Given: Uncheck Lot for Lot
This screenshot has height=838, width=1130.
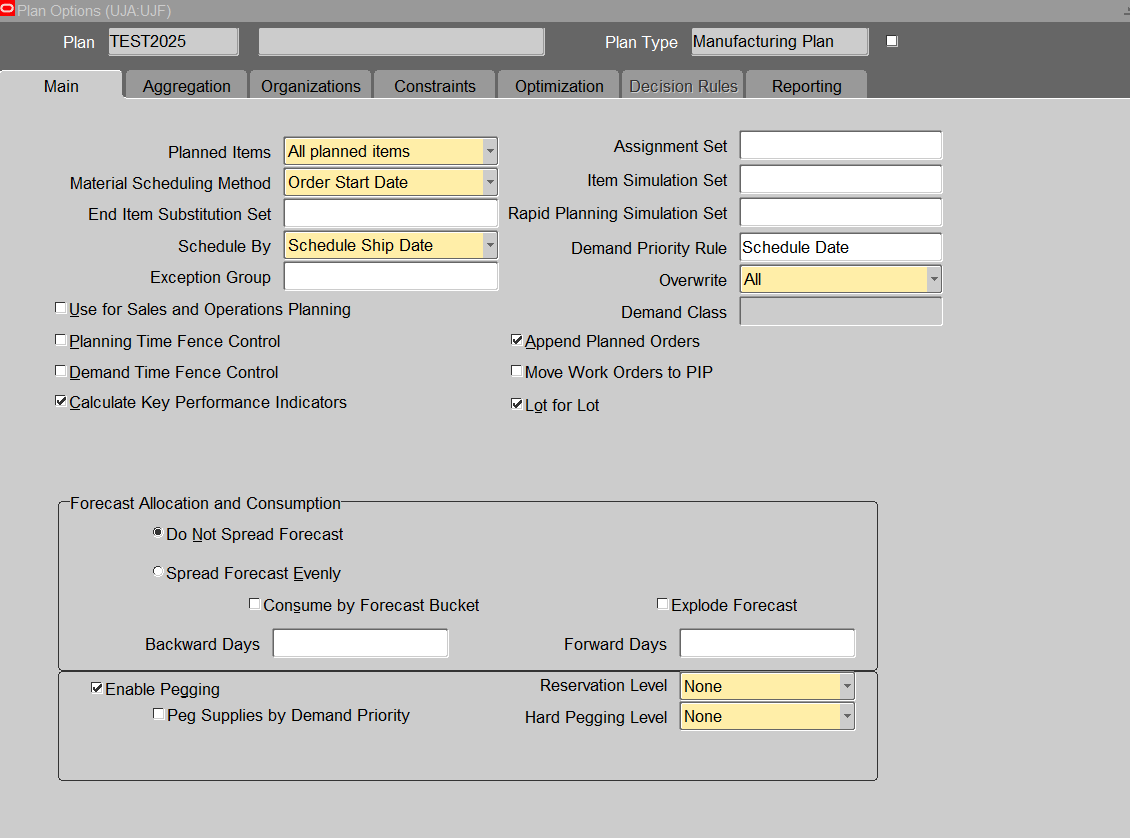Looking at the screenshot, I should [517, 404].
